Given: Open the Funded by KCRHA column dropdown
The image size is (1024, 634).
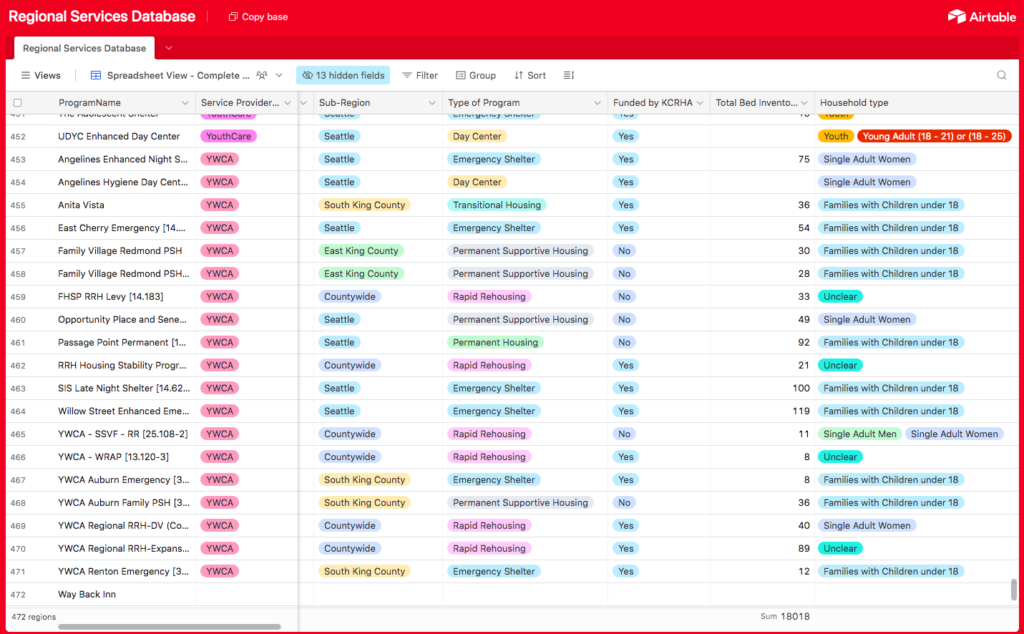Looking at the screenshot, I should coord(700,103).
